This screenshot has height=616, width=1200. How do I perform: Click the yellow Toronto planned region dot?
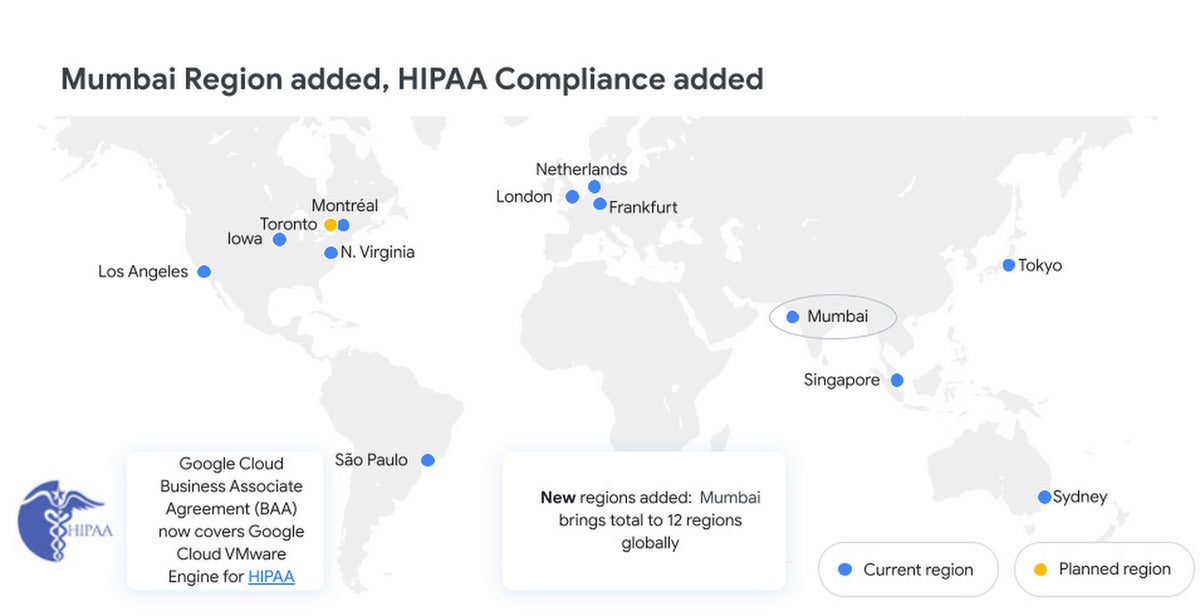330,225
